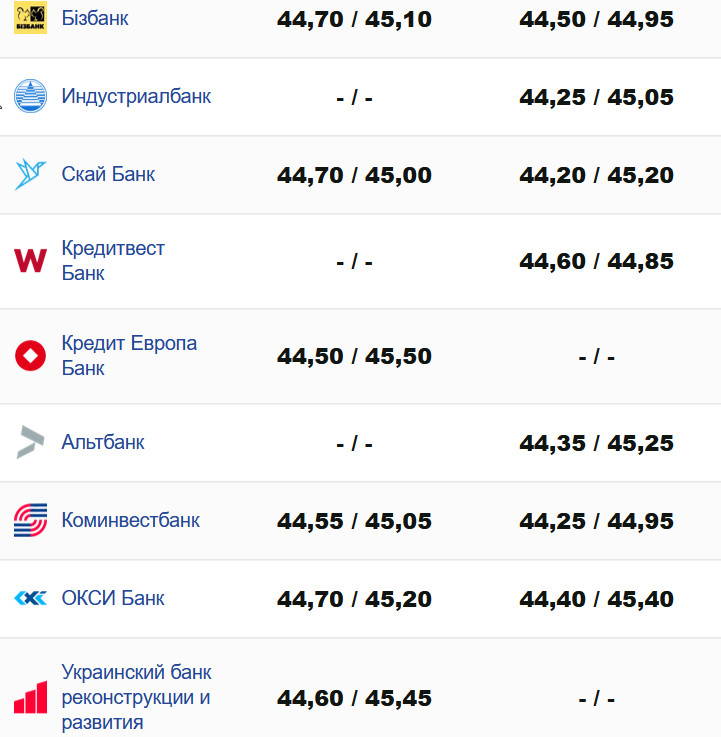This screenshot has width=721, height=737.
Task: Click the Индустриалбанк round blue logo
Action: [30, 96]
